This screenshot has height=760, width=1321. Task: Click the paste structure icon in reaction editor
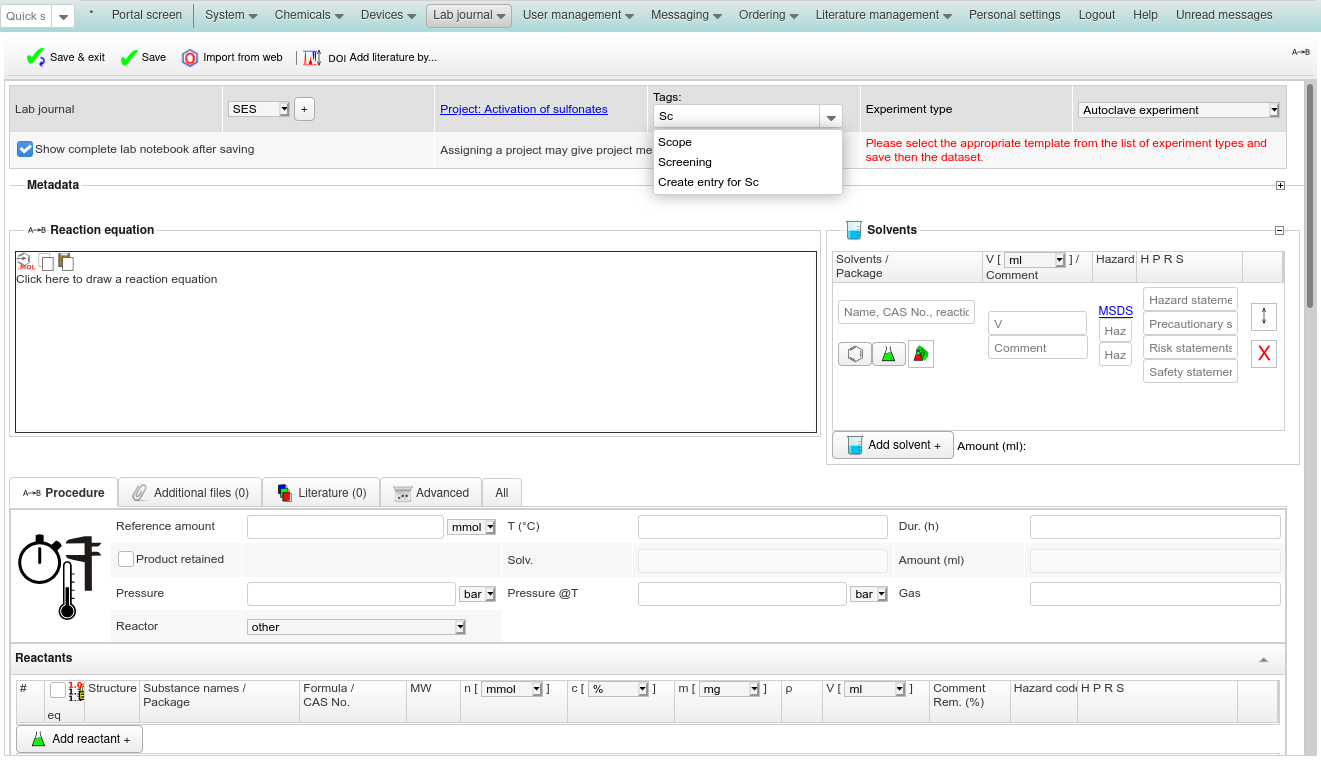[66, 262]
